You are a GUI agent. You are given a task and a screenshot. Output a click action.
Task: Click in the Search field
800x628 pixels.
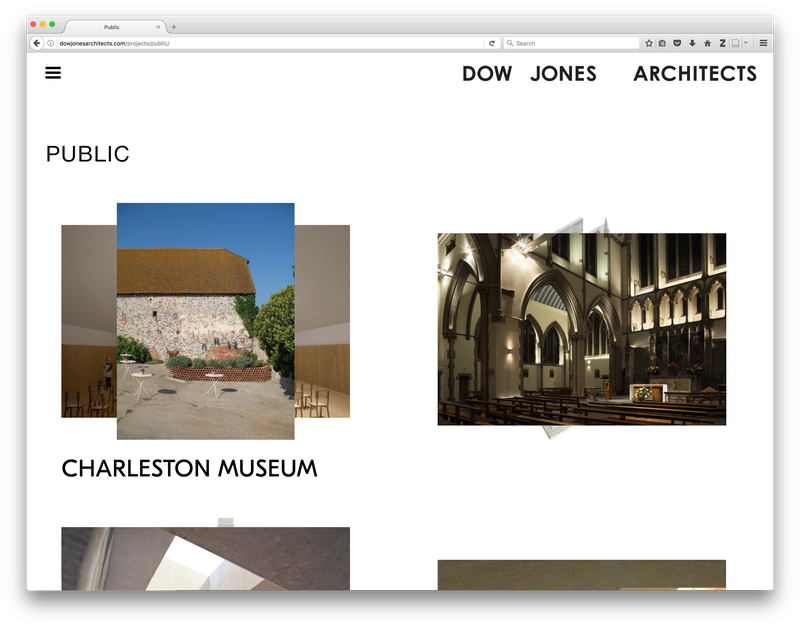[571, 43]
